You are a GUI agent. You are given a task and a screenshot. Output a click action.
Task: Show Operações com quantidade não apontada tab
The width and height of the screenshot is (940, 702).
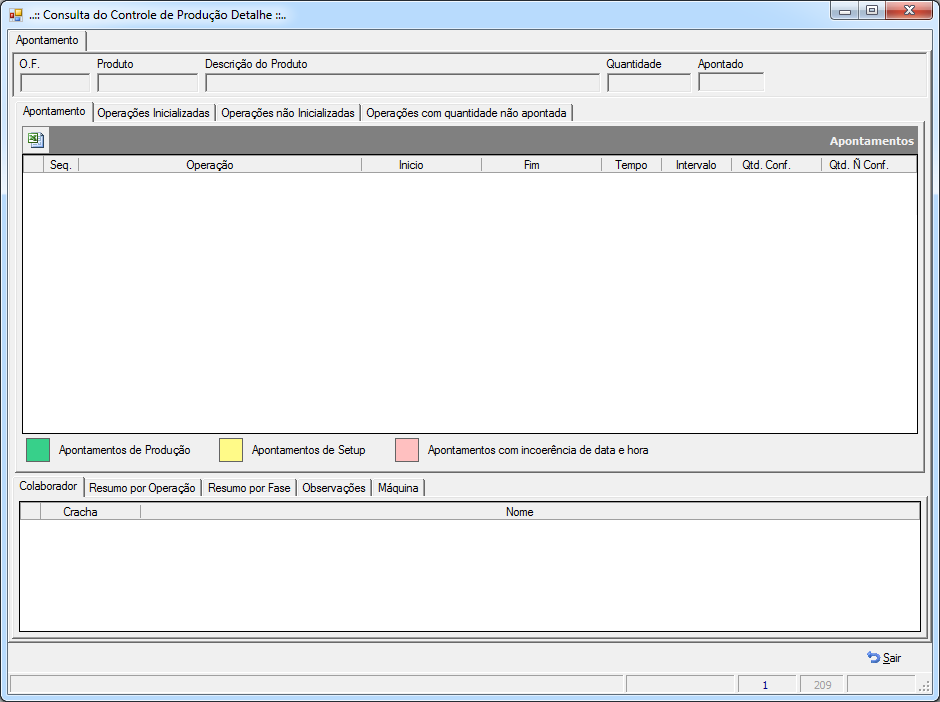pyautogui.click(x=466, y=113)
